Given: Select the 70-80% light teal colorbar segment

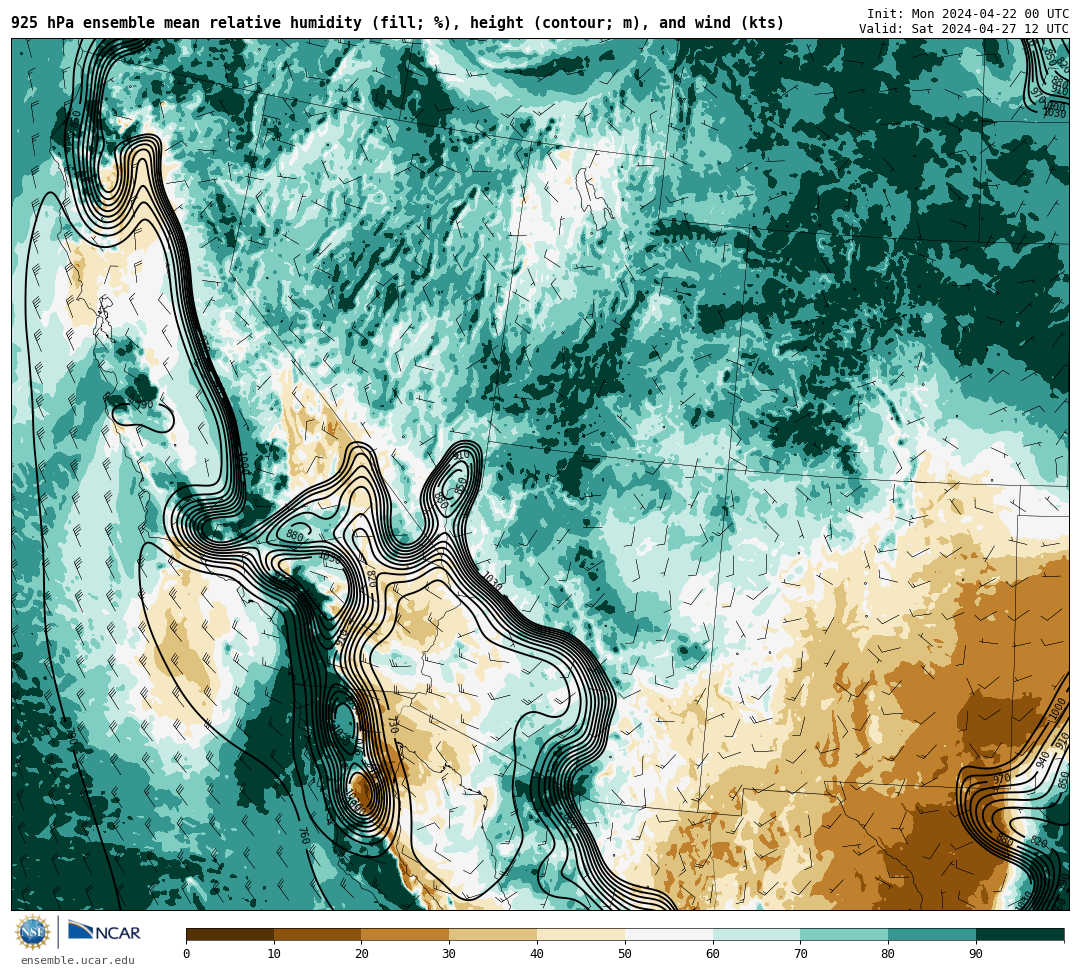Looking at the screenshot, I should pyautogui.click(x=844, y=934).
